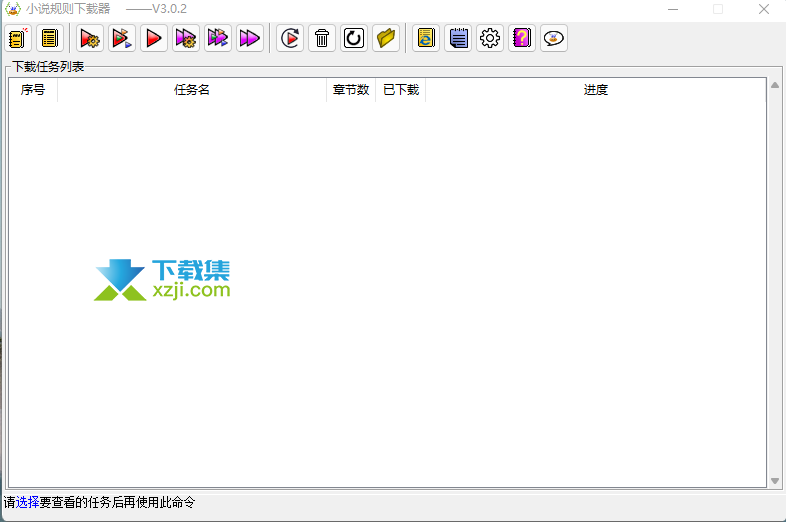The width and height of the screenshot is (786, 522).
Task: Click the plain purple double-play icon
Action: tap(250, 38)
